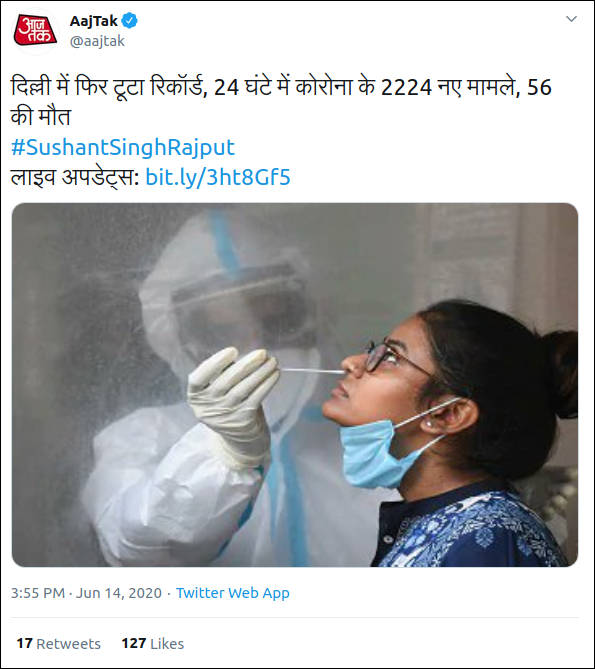Open the tweet options chevron menu
Screen dimensions: 595x669
click(x=571, y=19)
